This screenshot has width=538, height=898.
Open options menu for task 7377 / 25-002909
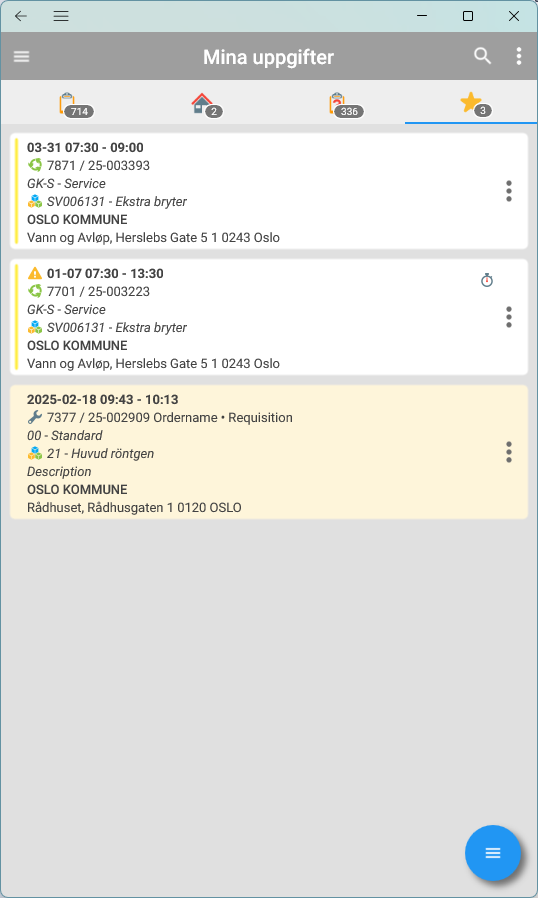point(508,452)
